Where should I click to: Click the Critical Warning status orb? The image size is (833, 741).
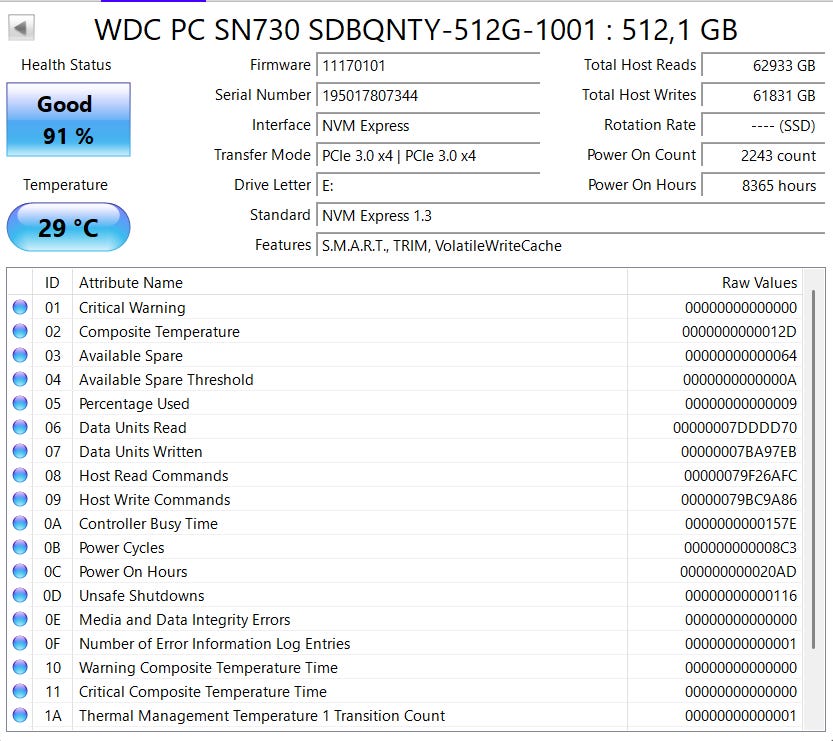(20, 308)
